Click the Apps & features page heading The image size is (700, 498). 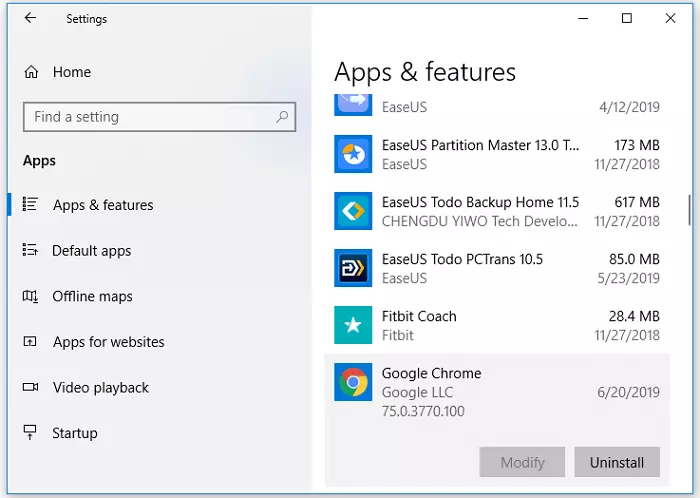coord(425,72)
